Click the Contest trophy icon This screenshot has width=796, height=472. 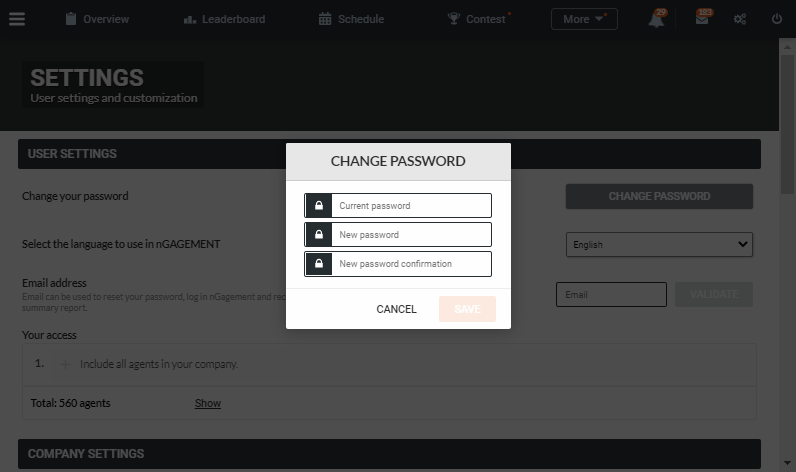453,19
